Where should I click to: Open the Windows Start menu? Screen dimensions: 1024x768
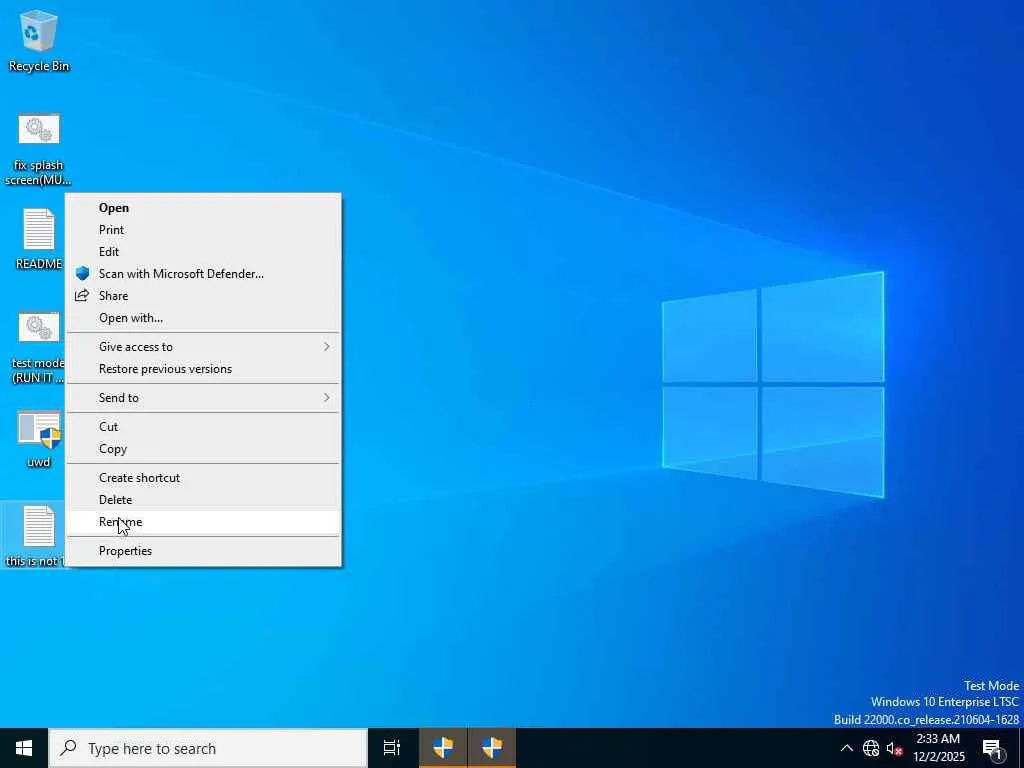tap(24, 748)
